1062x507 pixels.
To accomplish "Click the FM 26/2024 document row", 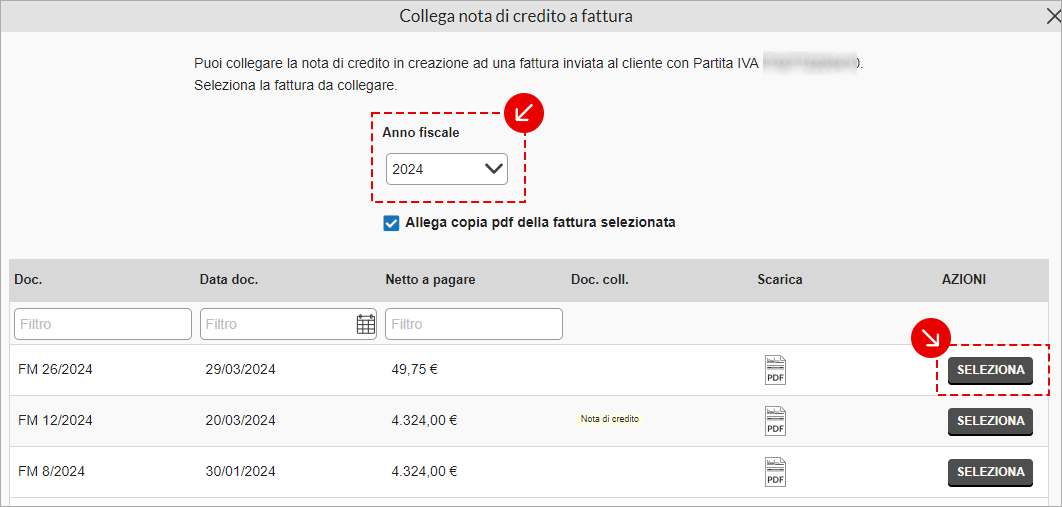I will [x=530, y=370].
